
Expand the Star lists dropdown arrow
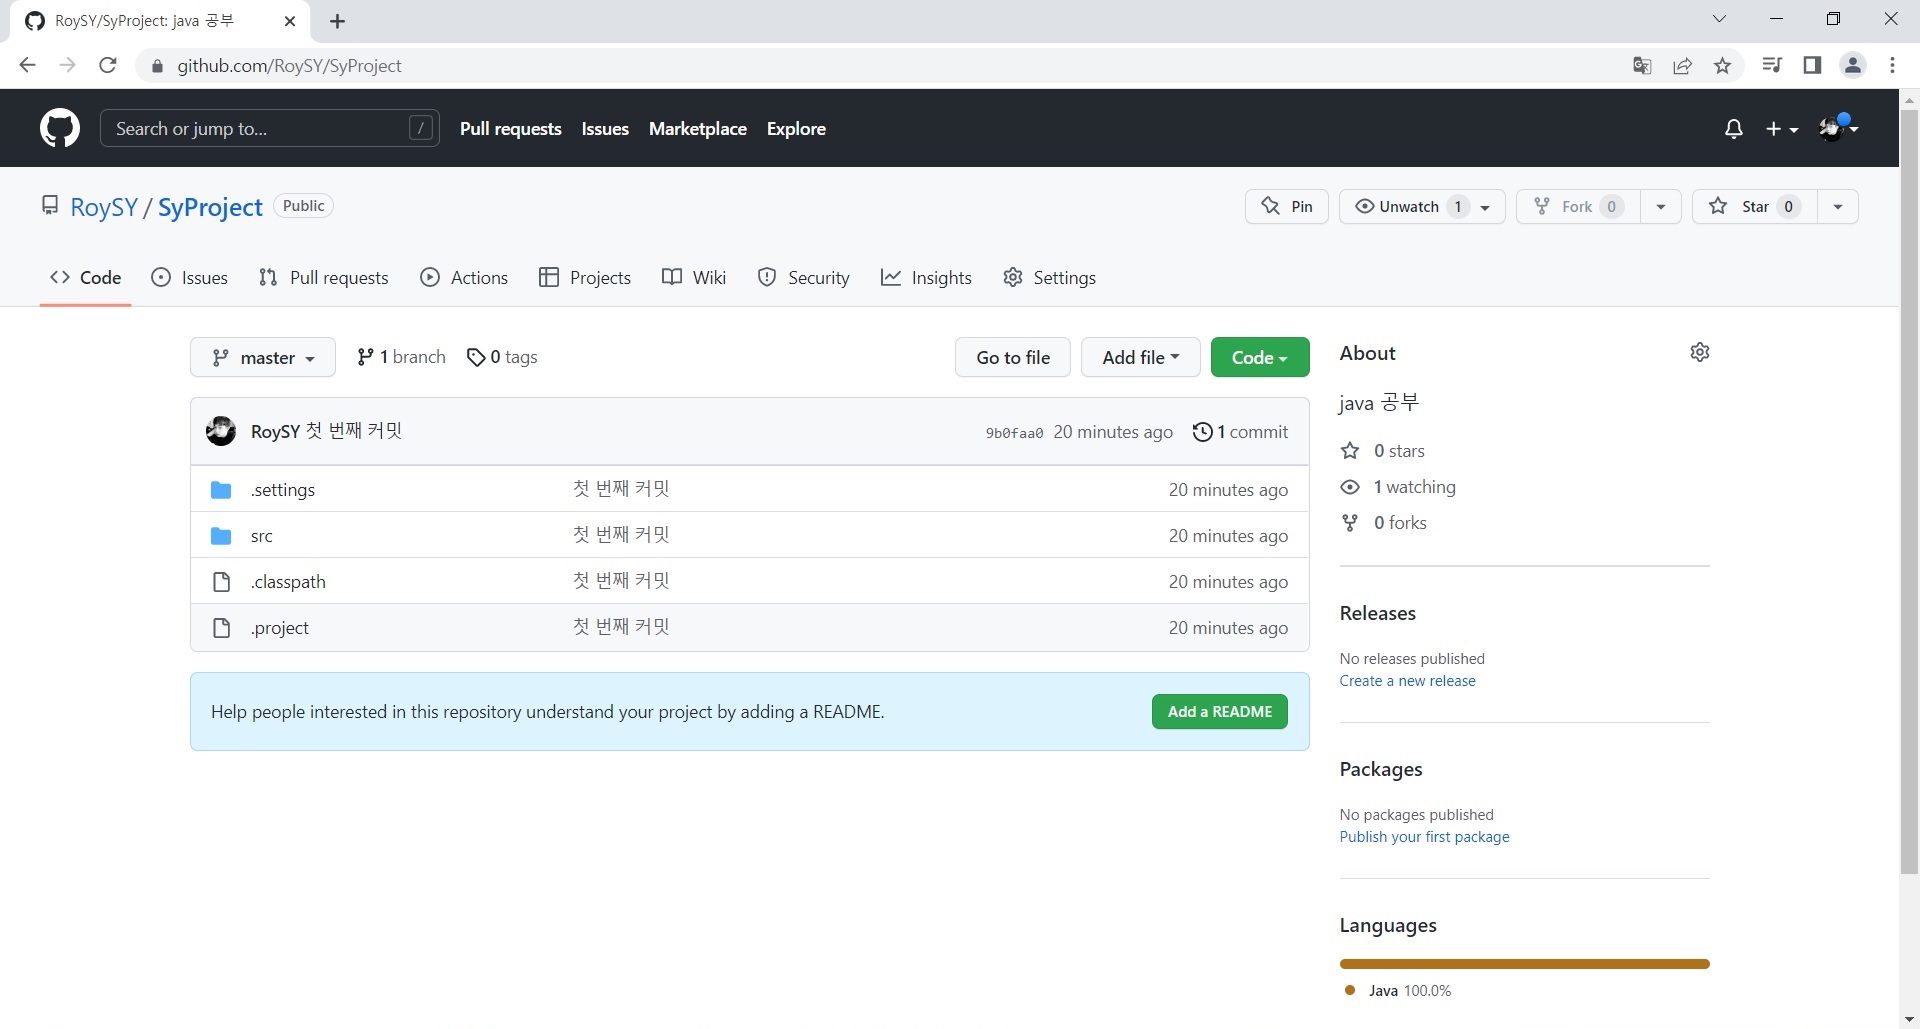[1838, 207]
